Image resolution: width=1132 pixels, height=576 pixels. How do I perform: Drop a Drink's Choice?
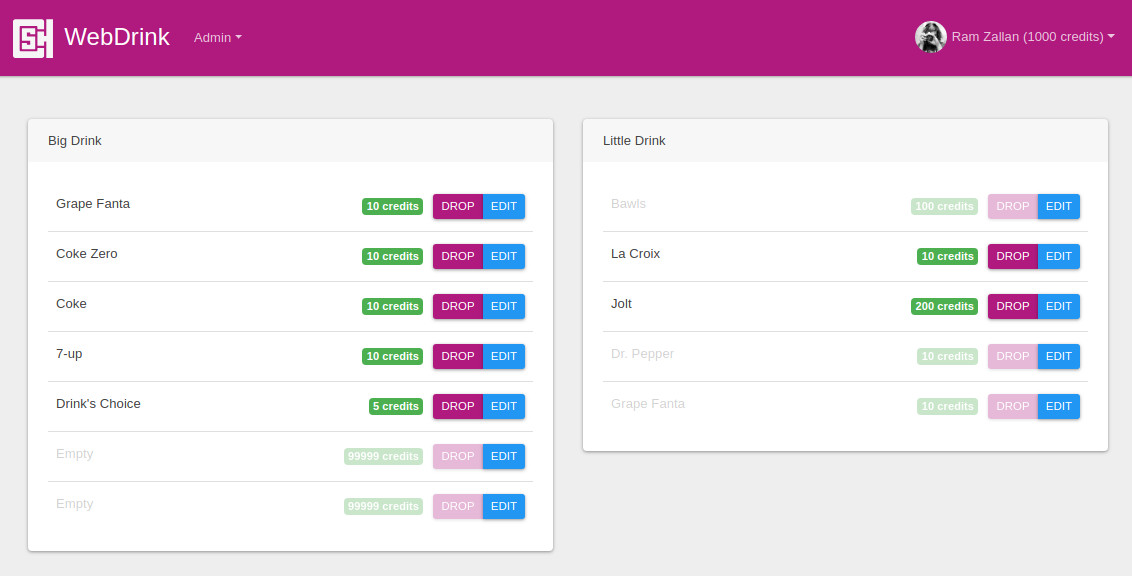pos(457,406)
